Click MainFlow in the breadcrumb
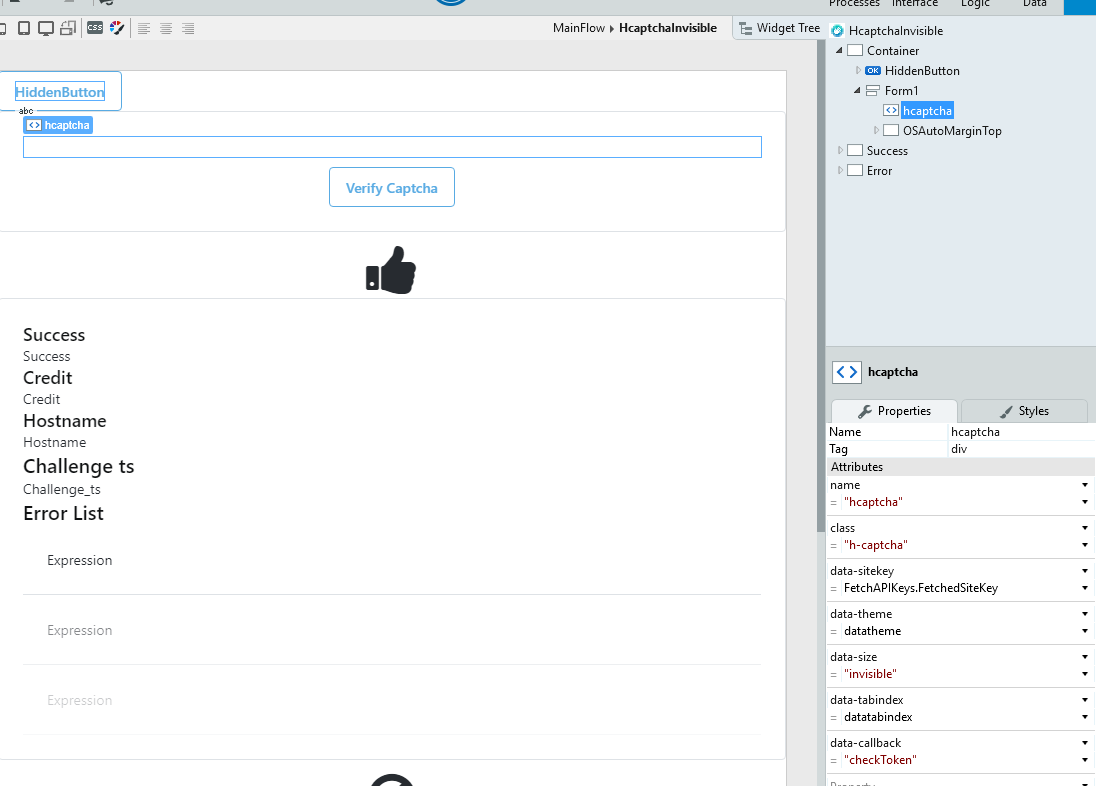The height and width of the screenshot is (786, 1098). pos(579,28)
